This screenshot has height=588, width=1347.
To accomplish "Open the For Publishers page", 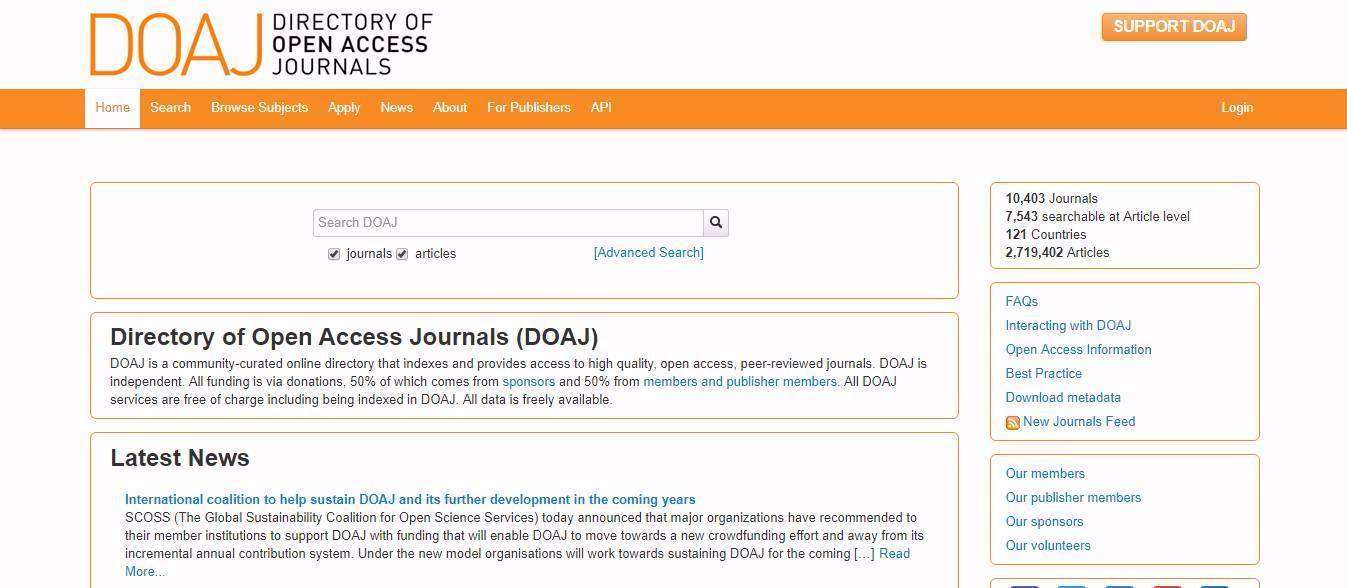I will click(529, 108).
